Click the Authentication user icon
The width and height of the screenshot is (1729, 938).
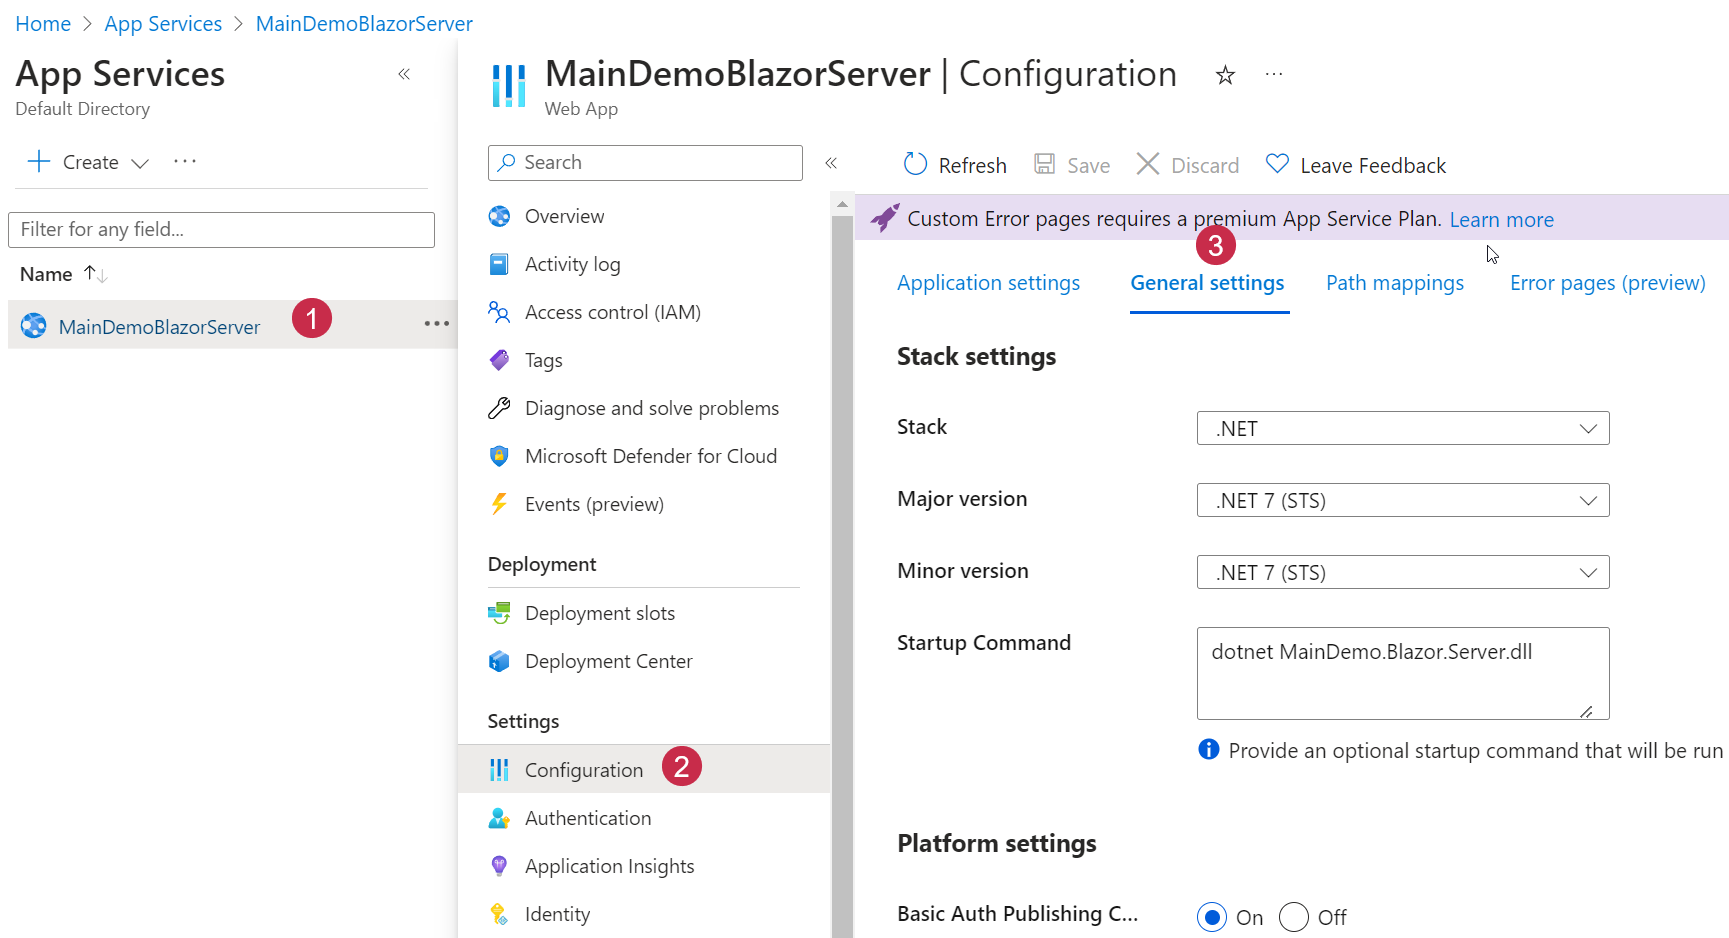click(x=499, y=818)
